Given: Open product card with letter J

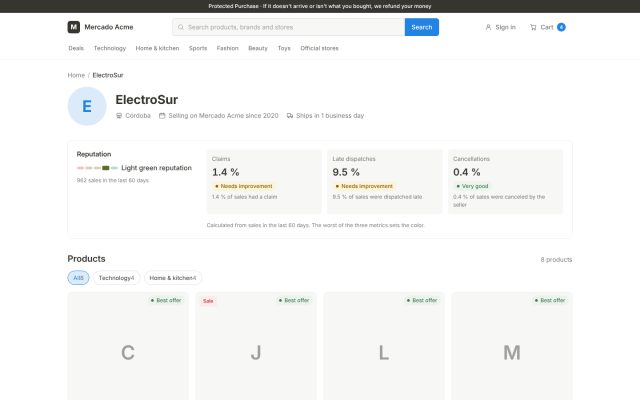Looking at the screenshot, I should (256, 346).
